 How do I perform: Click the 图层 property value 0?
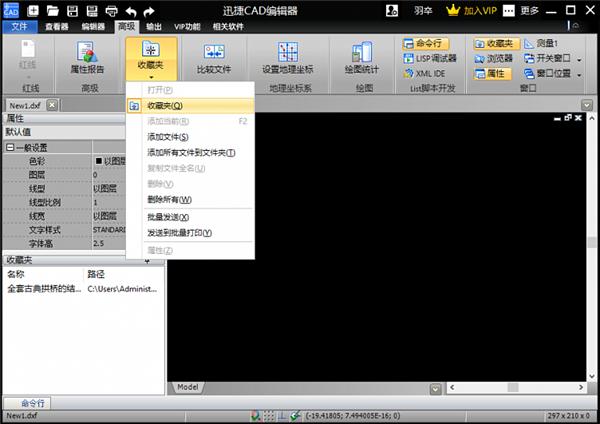[x=109, y=175]
